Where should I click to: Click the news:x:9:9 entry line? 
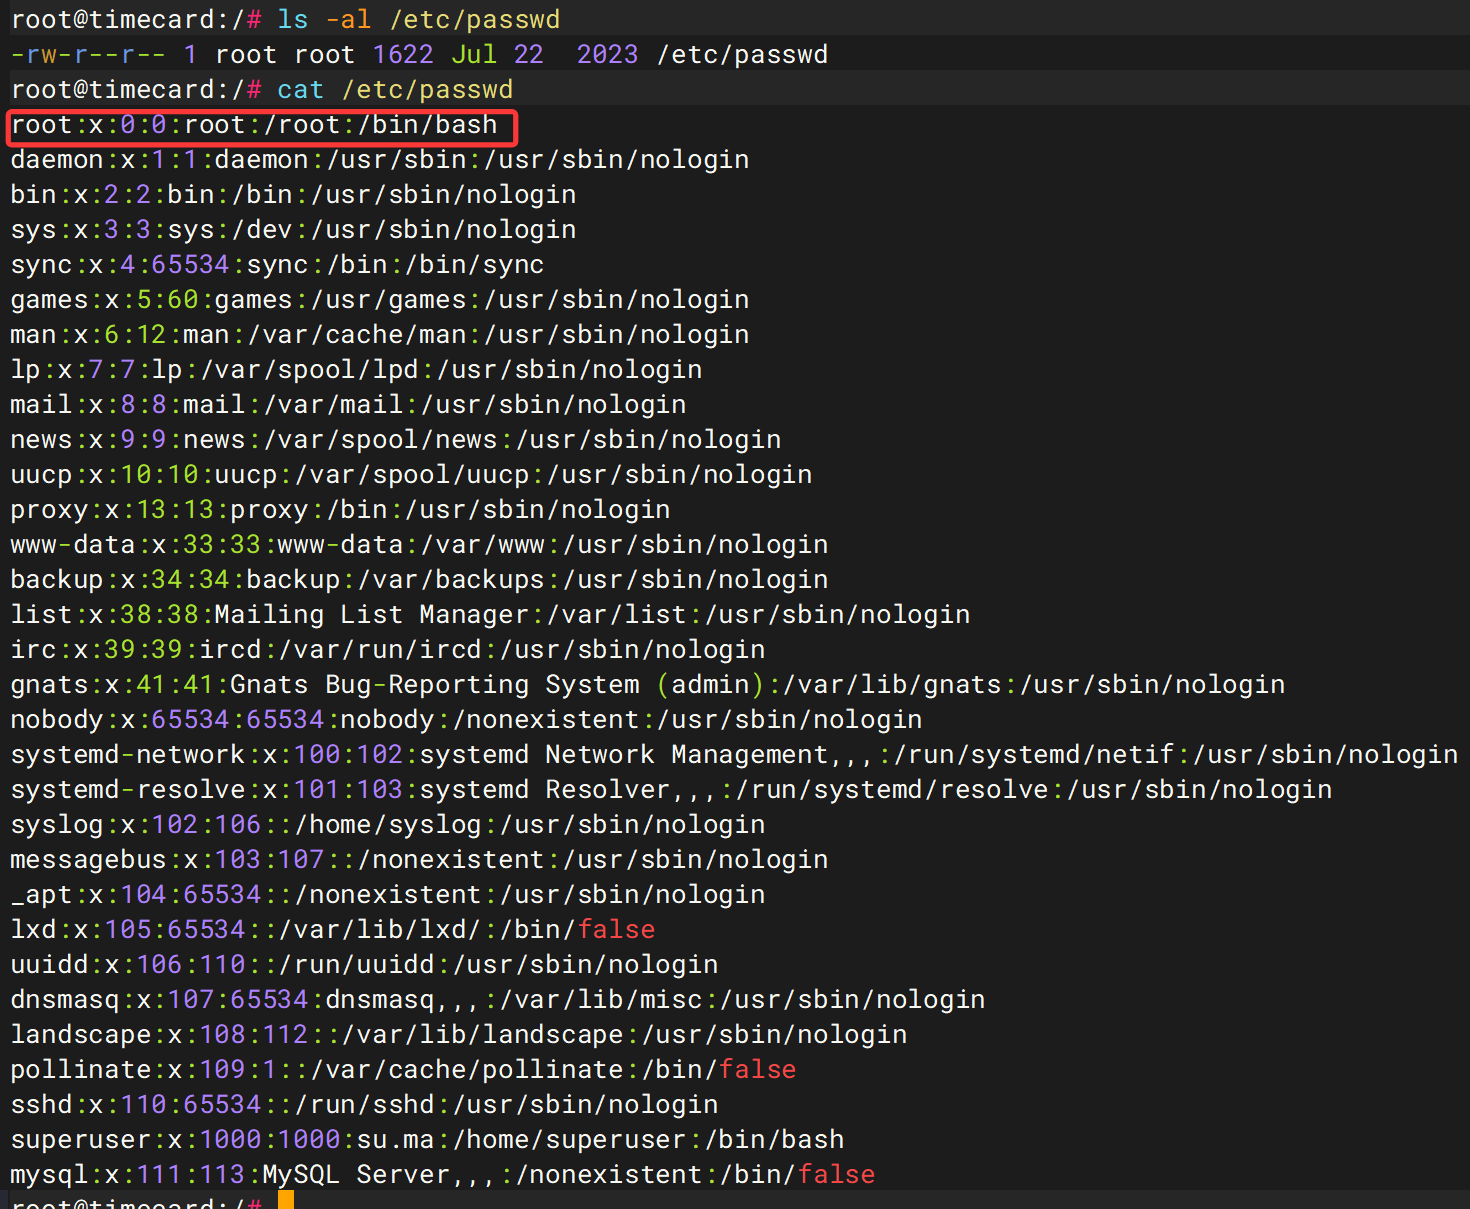396,439
